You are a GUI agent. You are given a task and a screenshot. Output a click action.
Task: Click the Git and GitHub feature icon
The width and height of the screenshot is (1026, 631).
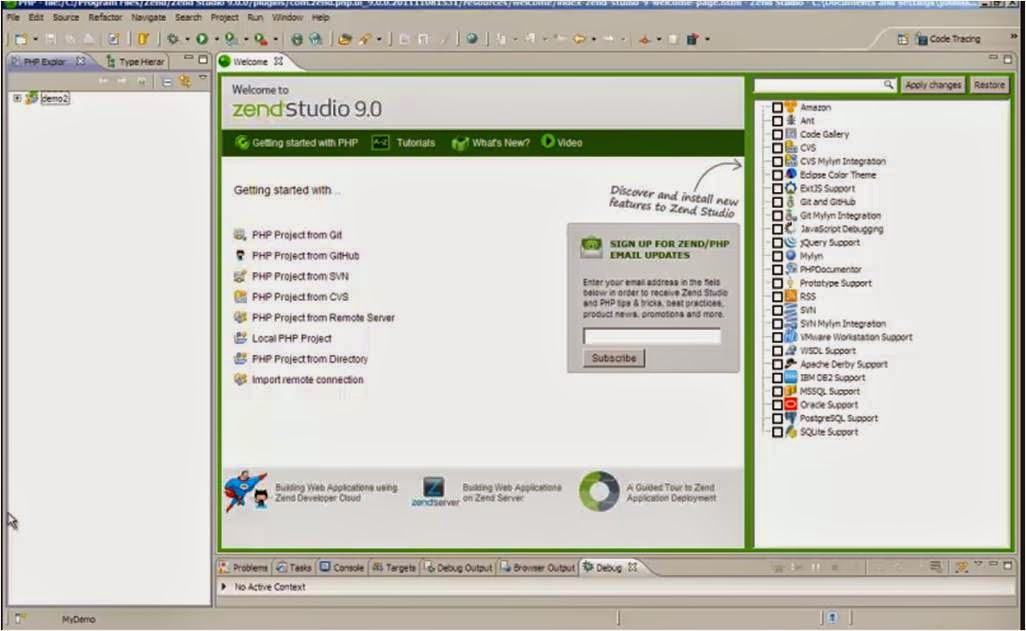pyautogui.click(x=790, y=202)
